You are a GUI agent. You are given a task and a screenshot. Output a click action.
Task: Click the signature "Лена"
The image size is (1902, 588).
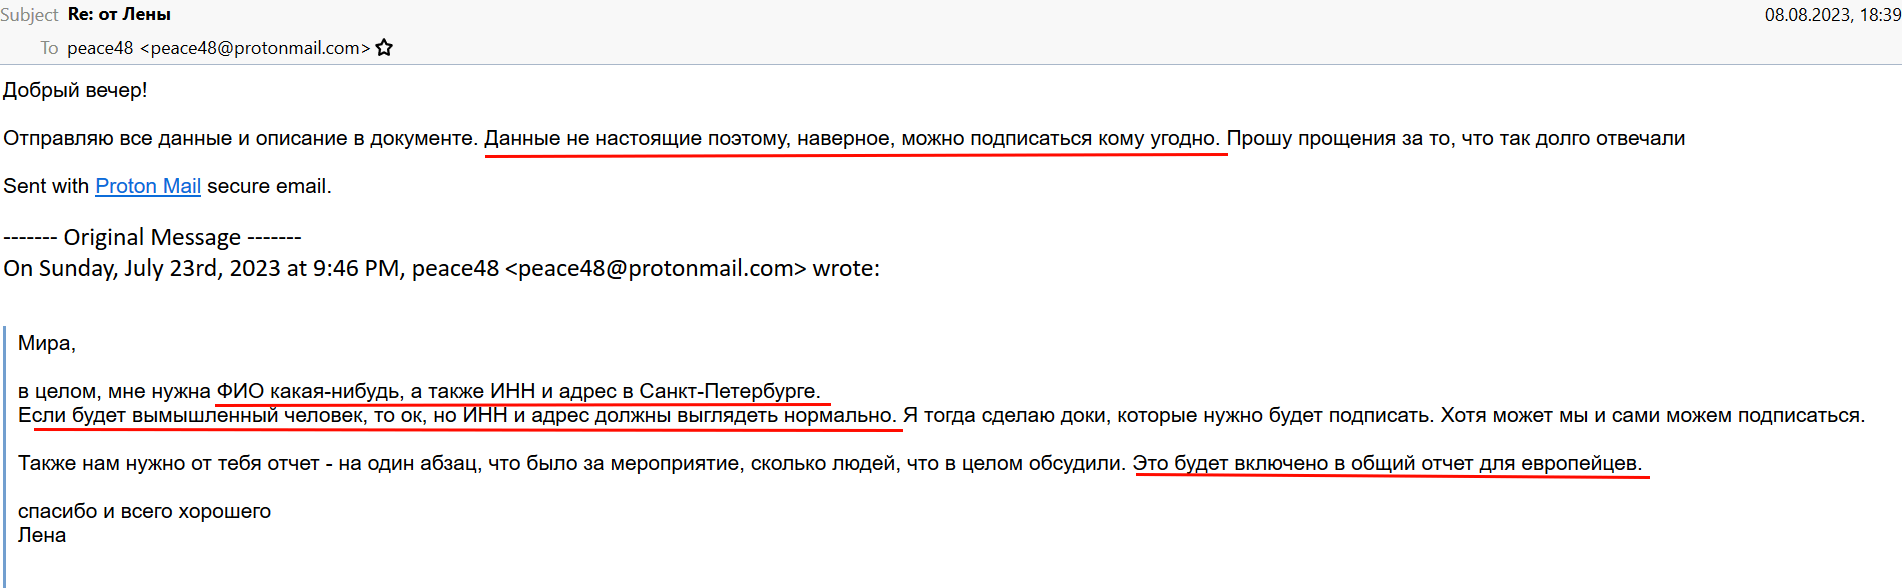point(42,535)
